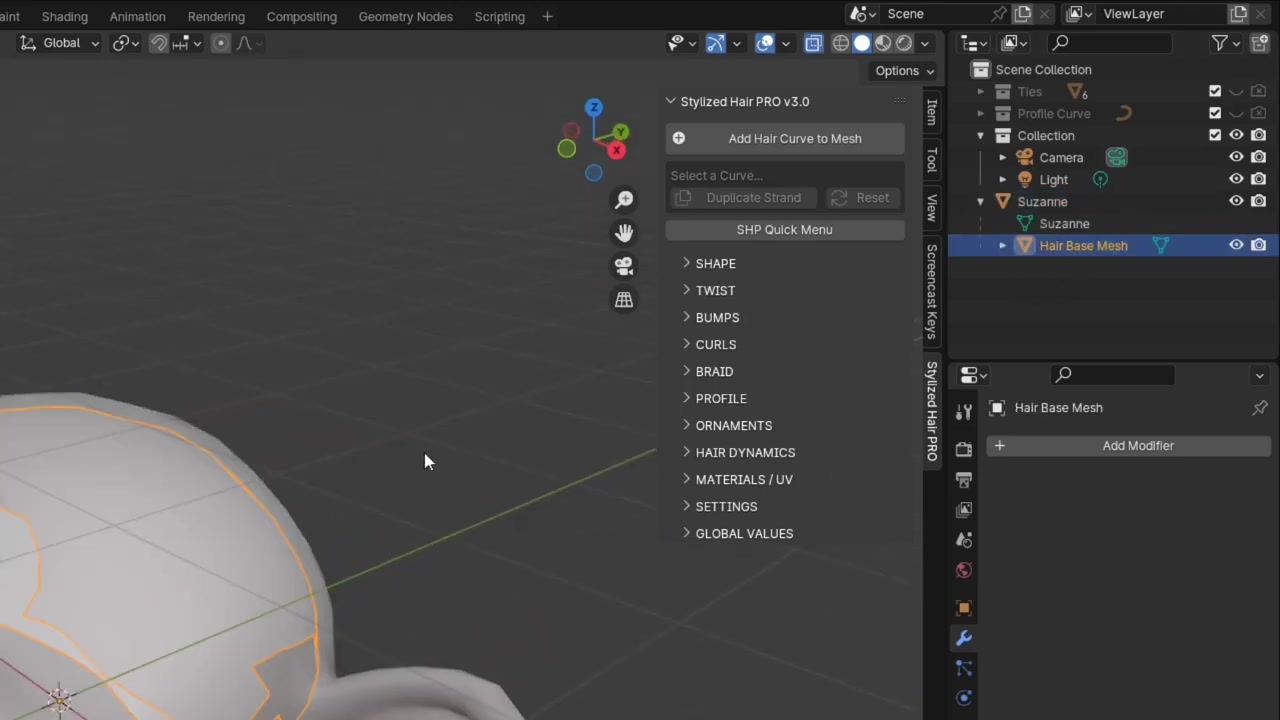Open the Modifiers wrench properties tab
The image size is (1280, 720).
[964, 638]
